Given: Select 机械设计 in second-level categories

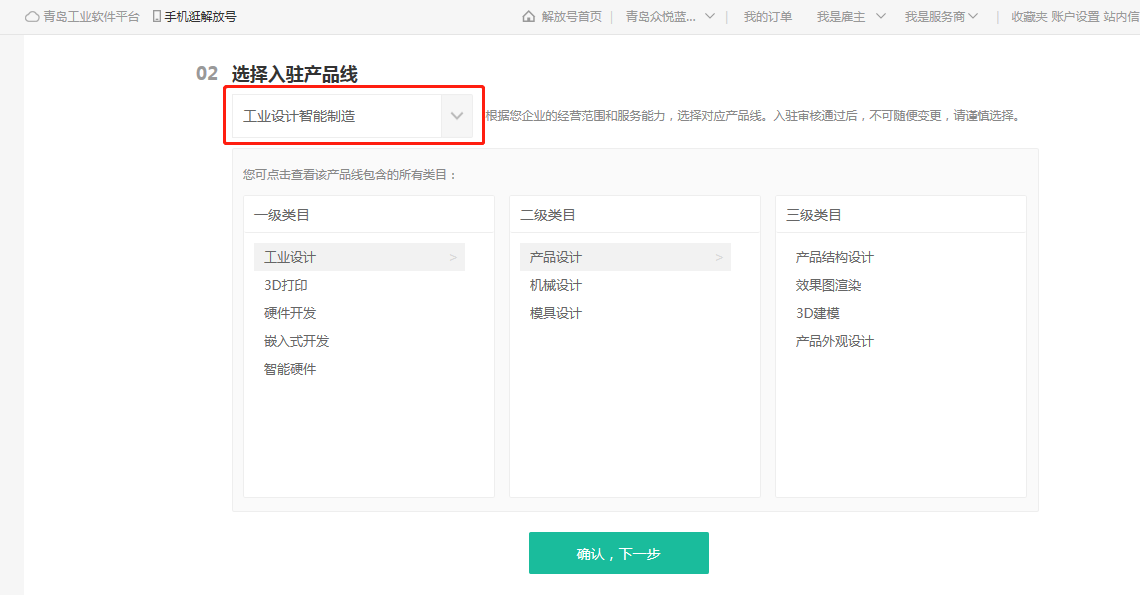Looking at the screenshot, I should (x=556, y=286).
